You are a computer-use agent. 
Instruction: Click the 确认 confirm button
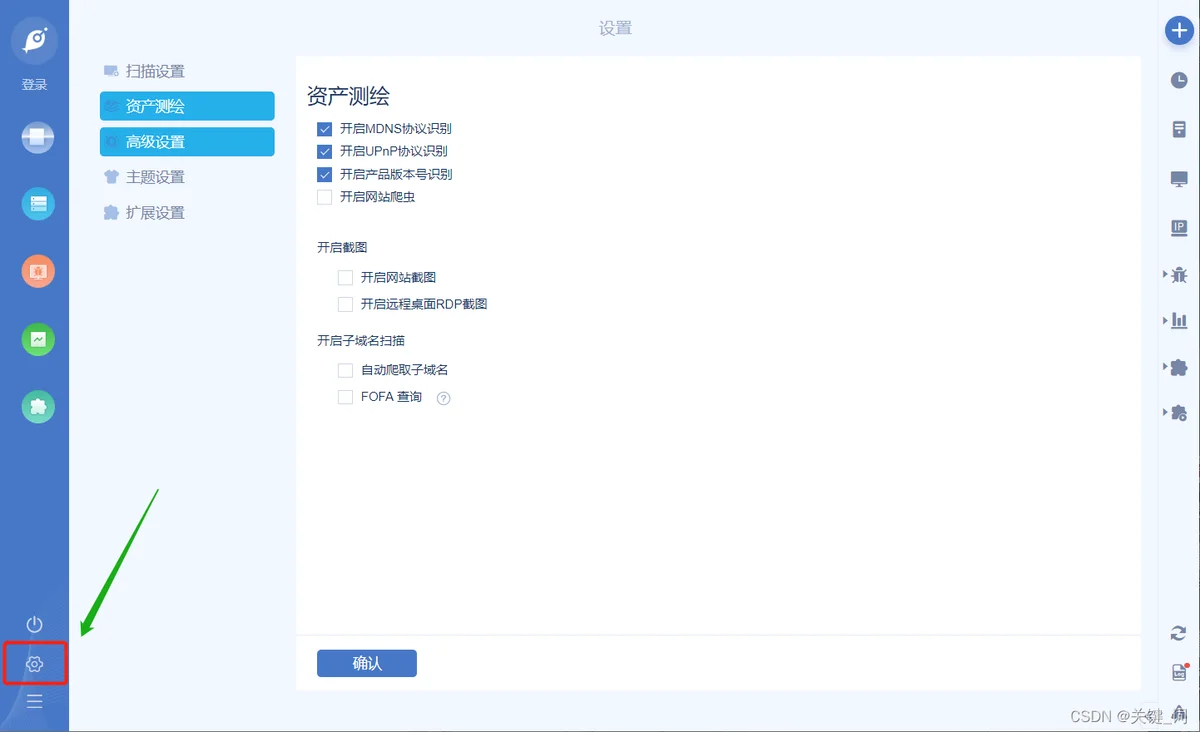pos(367,664)
